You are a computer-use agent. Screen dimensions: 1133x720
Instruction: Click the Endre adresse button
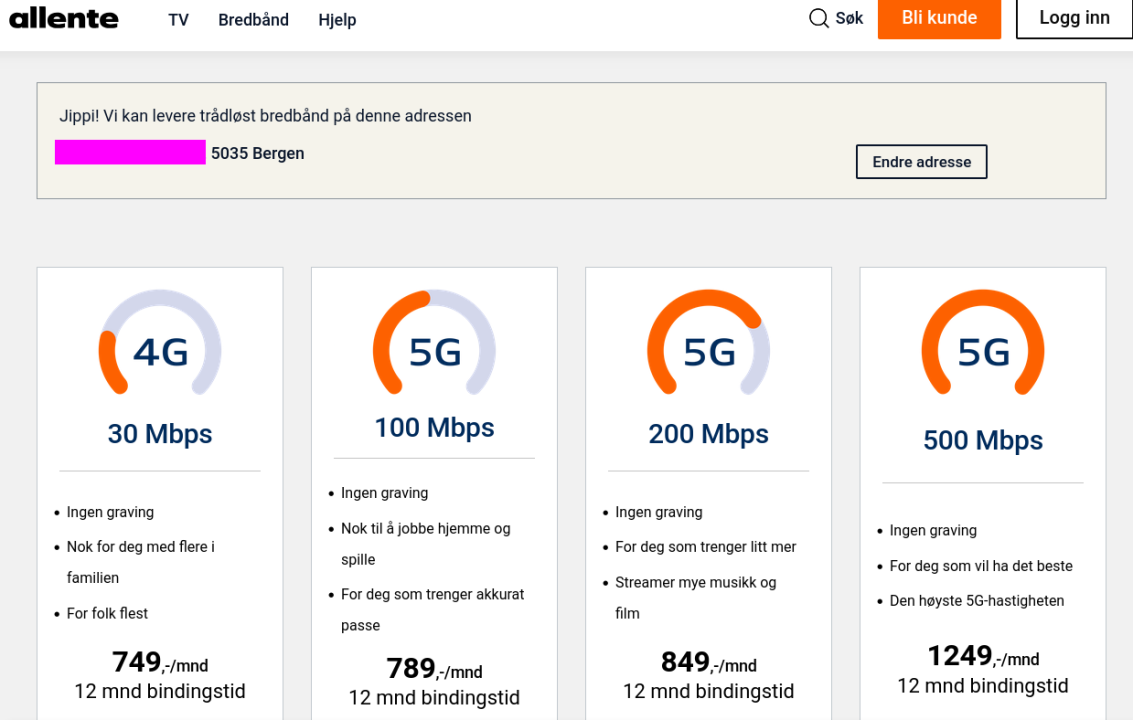[x=921, y=162]
